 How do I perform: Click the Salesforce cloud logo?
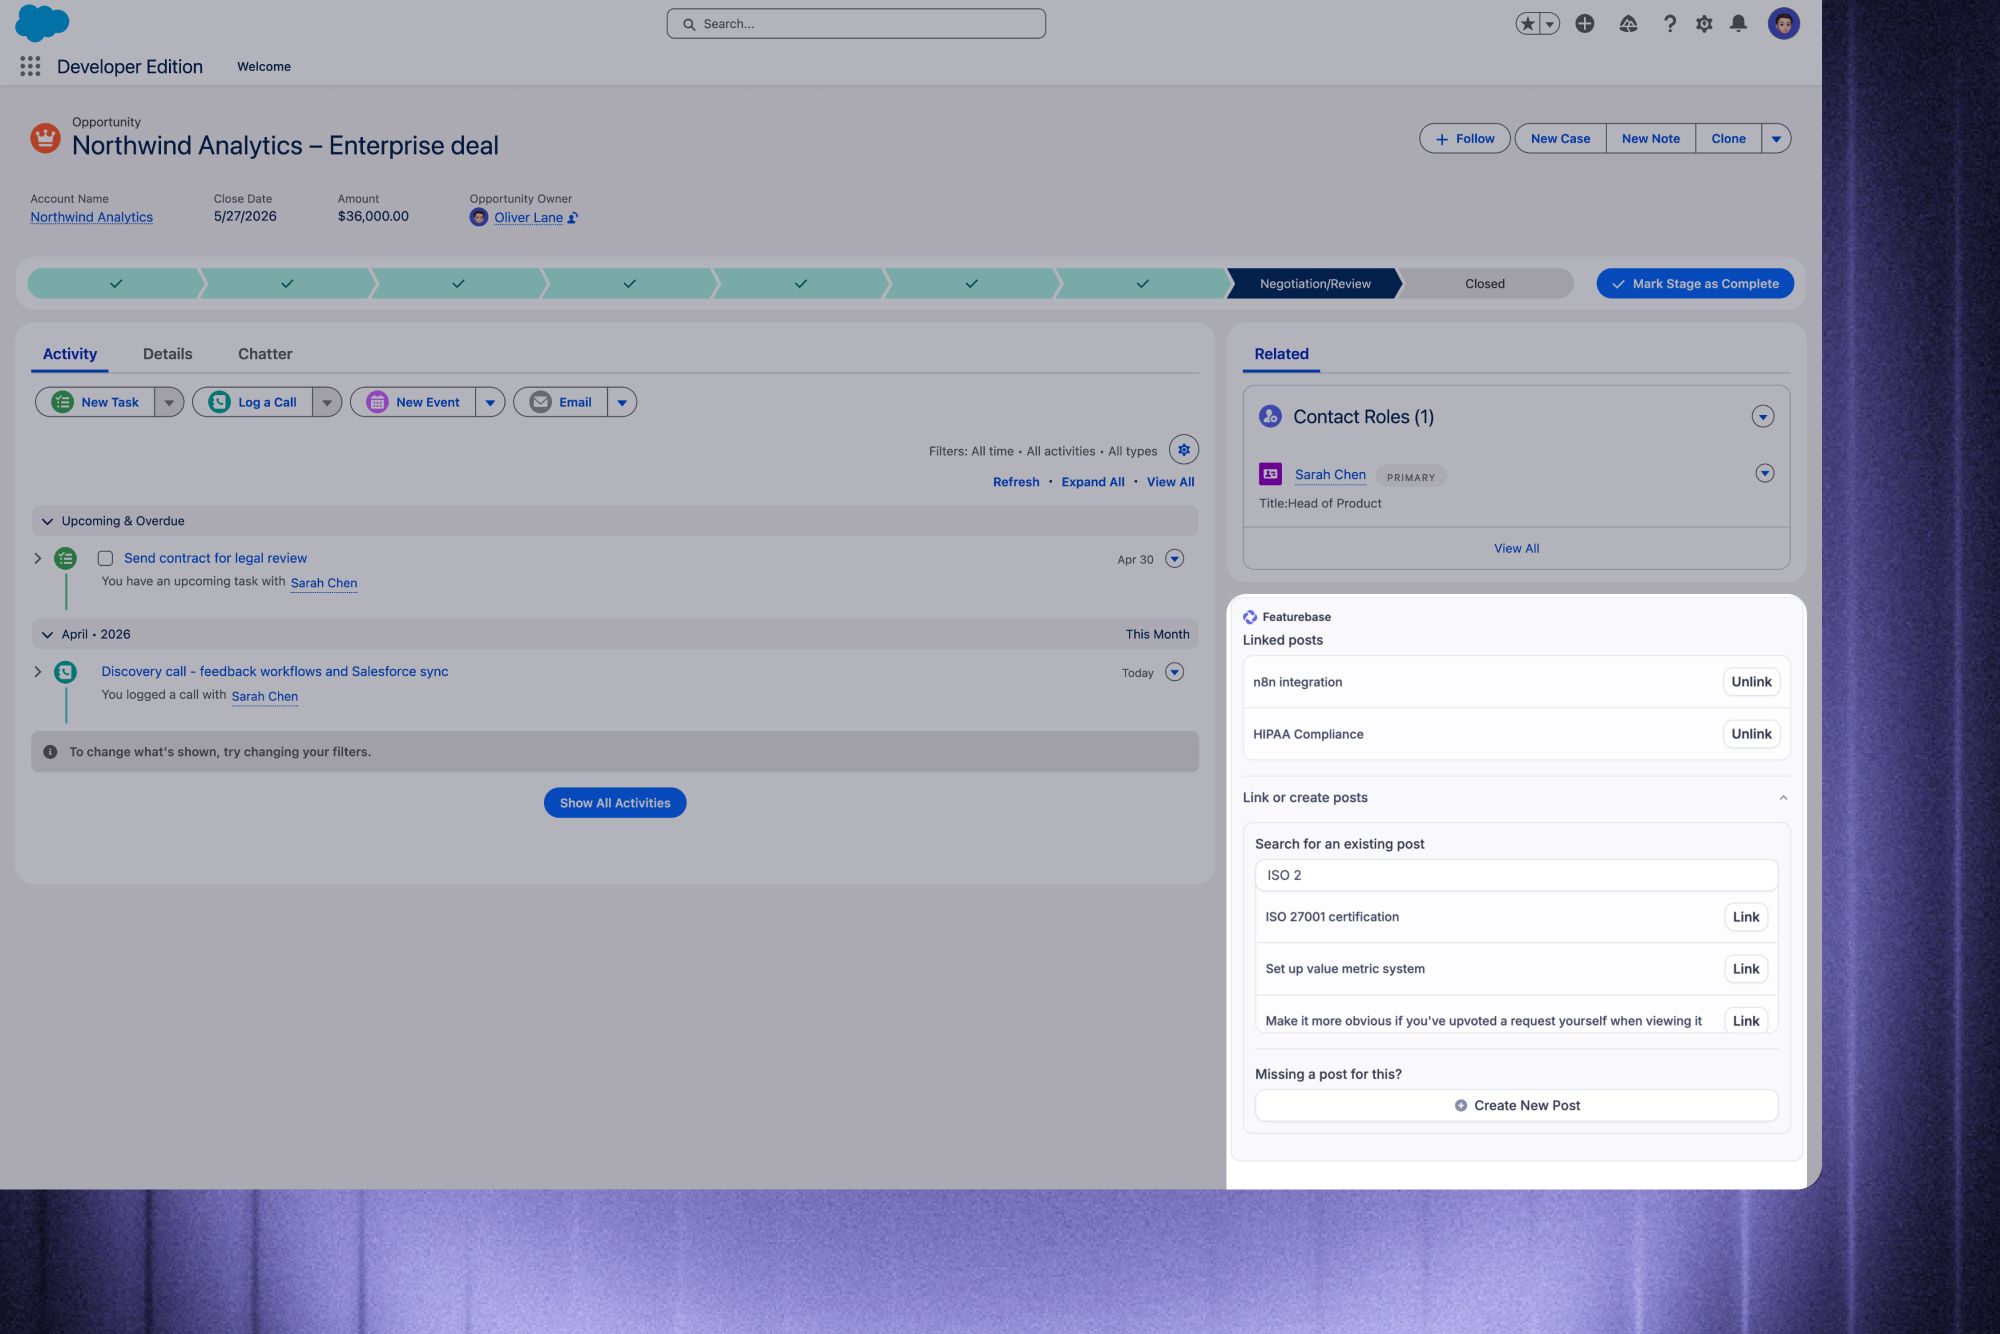pos(42,23)
